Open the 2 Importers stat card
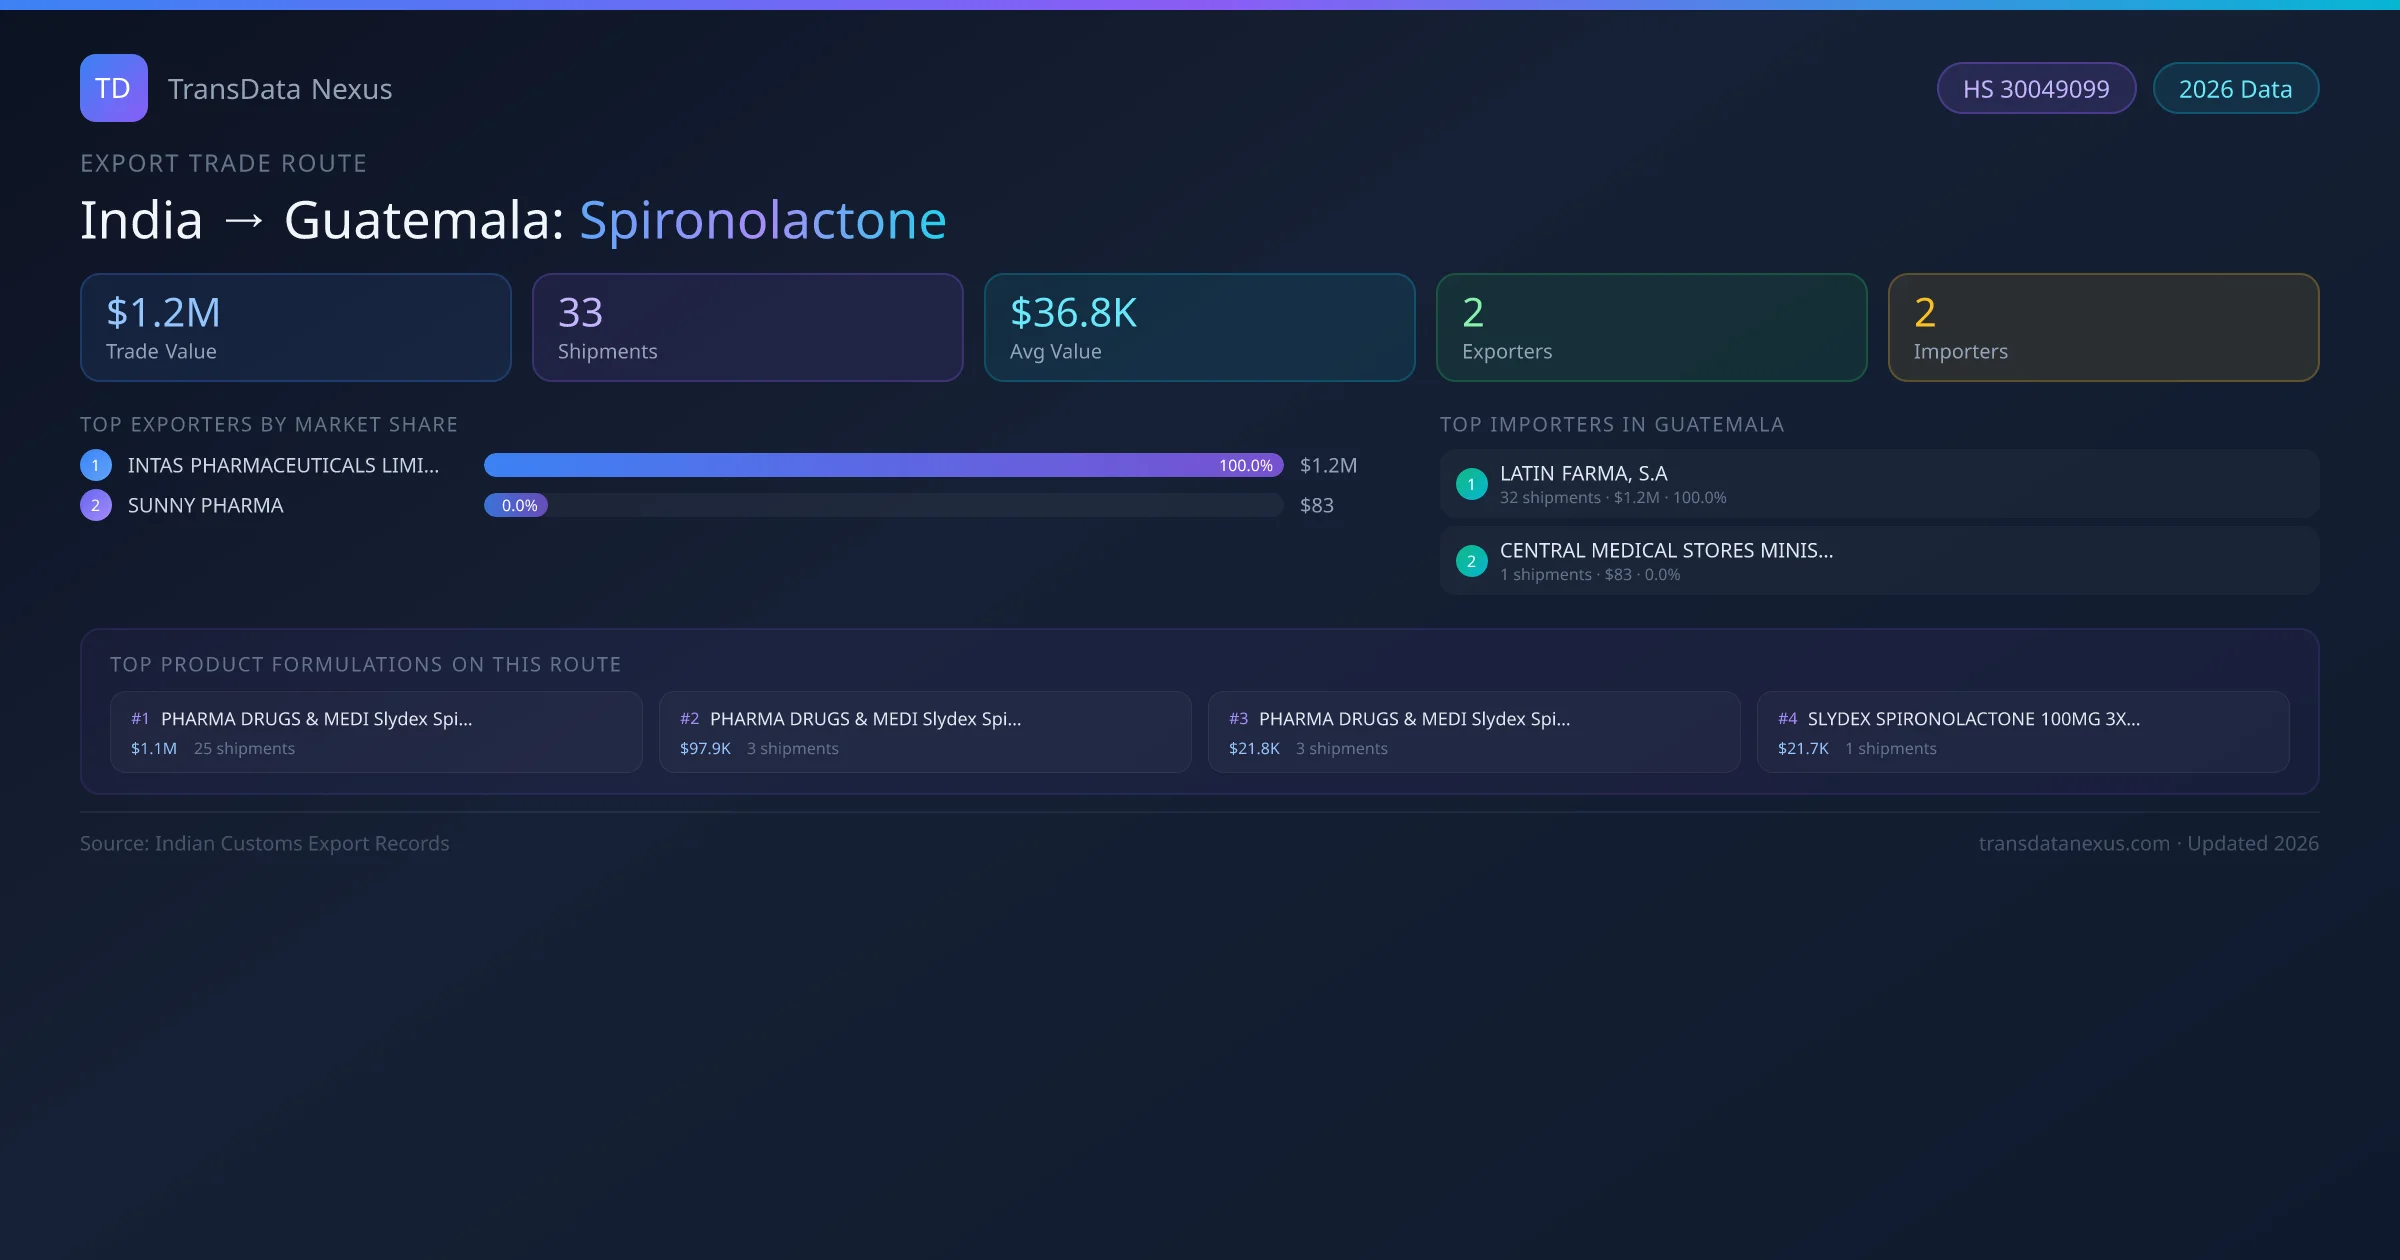The width and height of the screenshot is (2400, 1260). [2103, 327]
